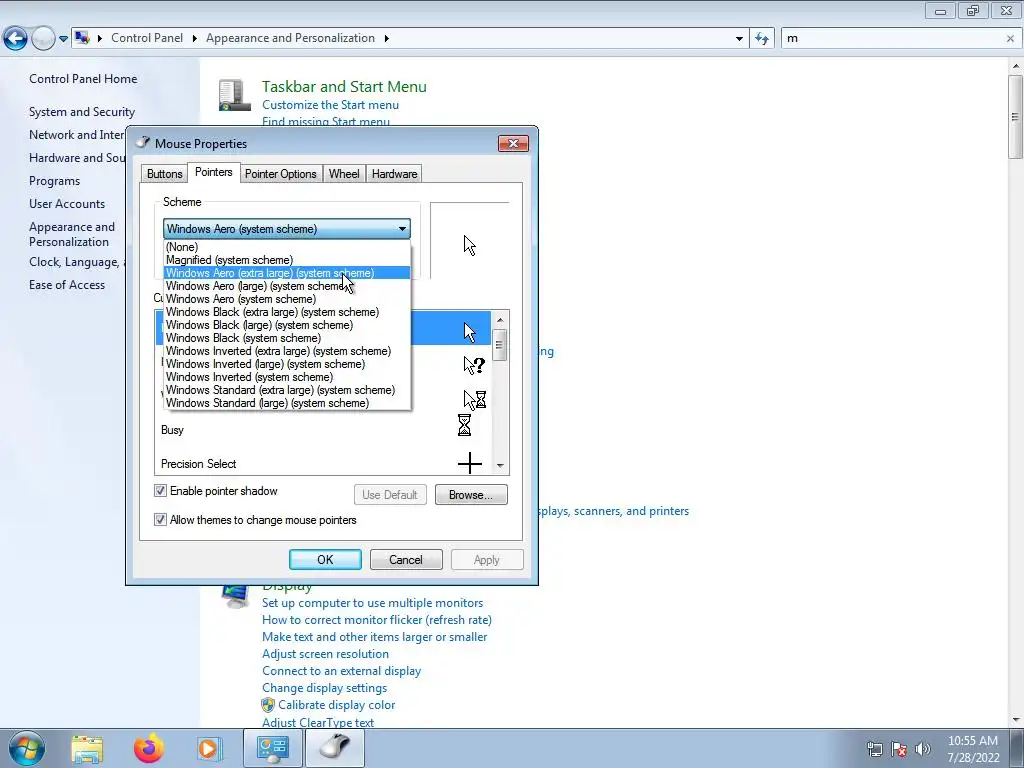Switch to the Buttons tab
Screen dimensions: 1024x768
(x=165, y=174)
